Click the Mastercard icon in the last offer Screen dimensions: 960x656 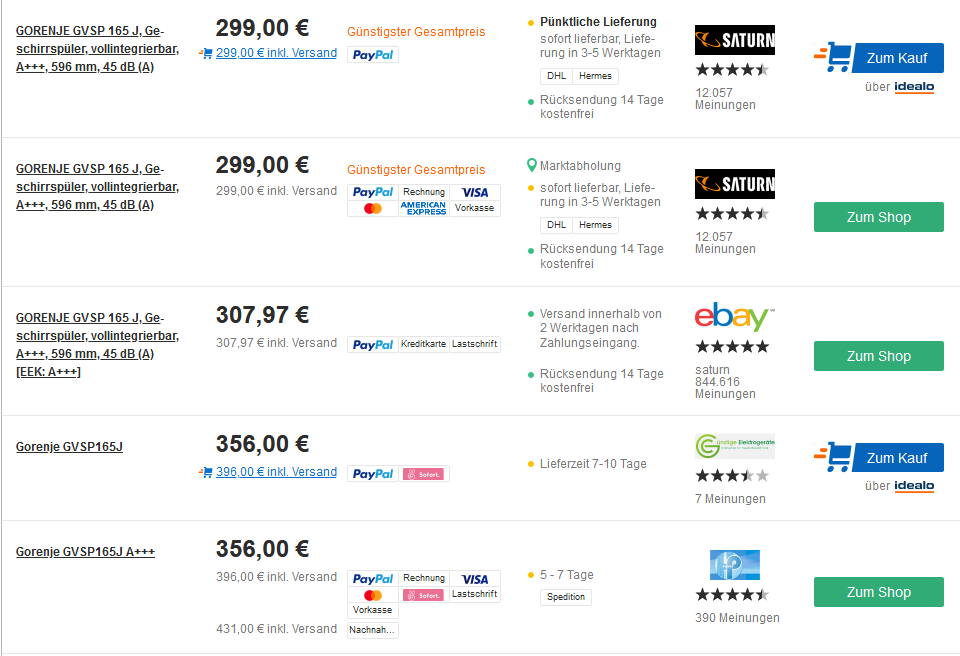coord(373,595)
